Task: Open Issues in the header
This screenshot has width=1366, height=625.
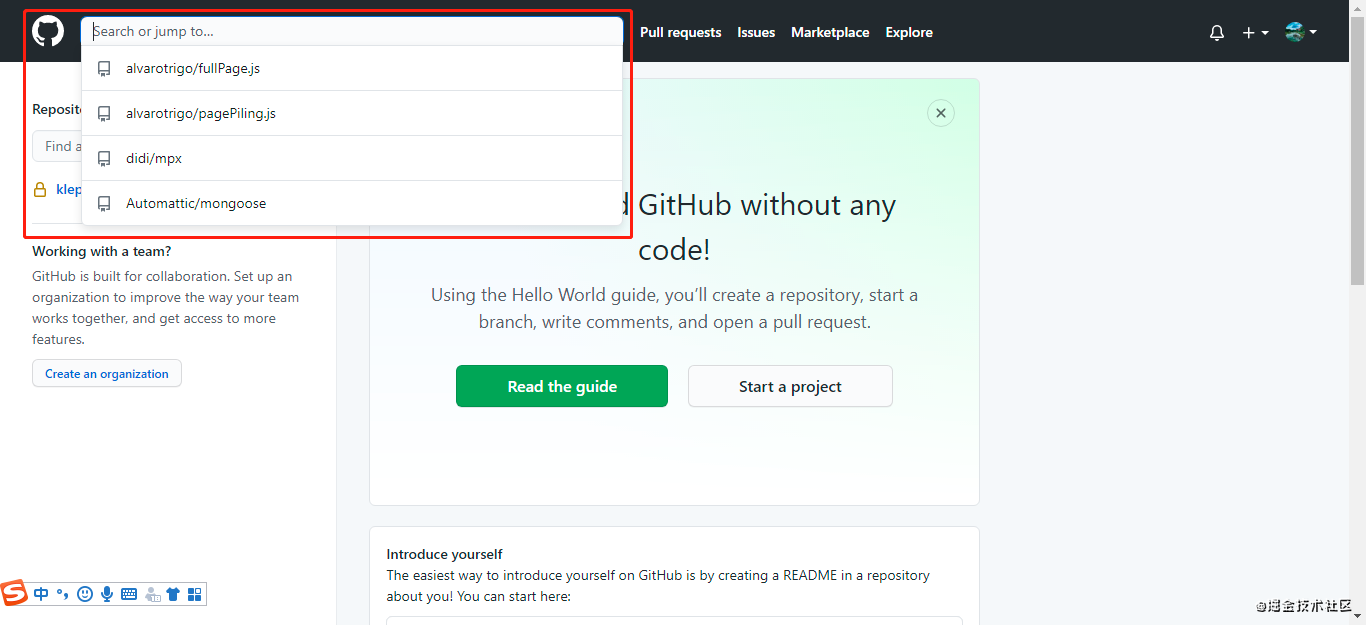Action: coord(756,33)
